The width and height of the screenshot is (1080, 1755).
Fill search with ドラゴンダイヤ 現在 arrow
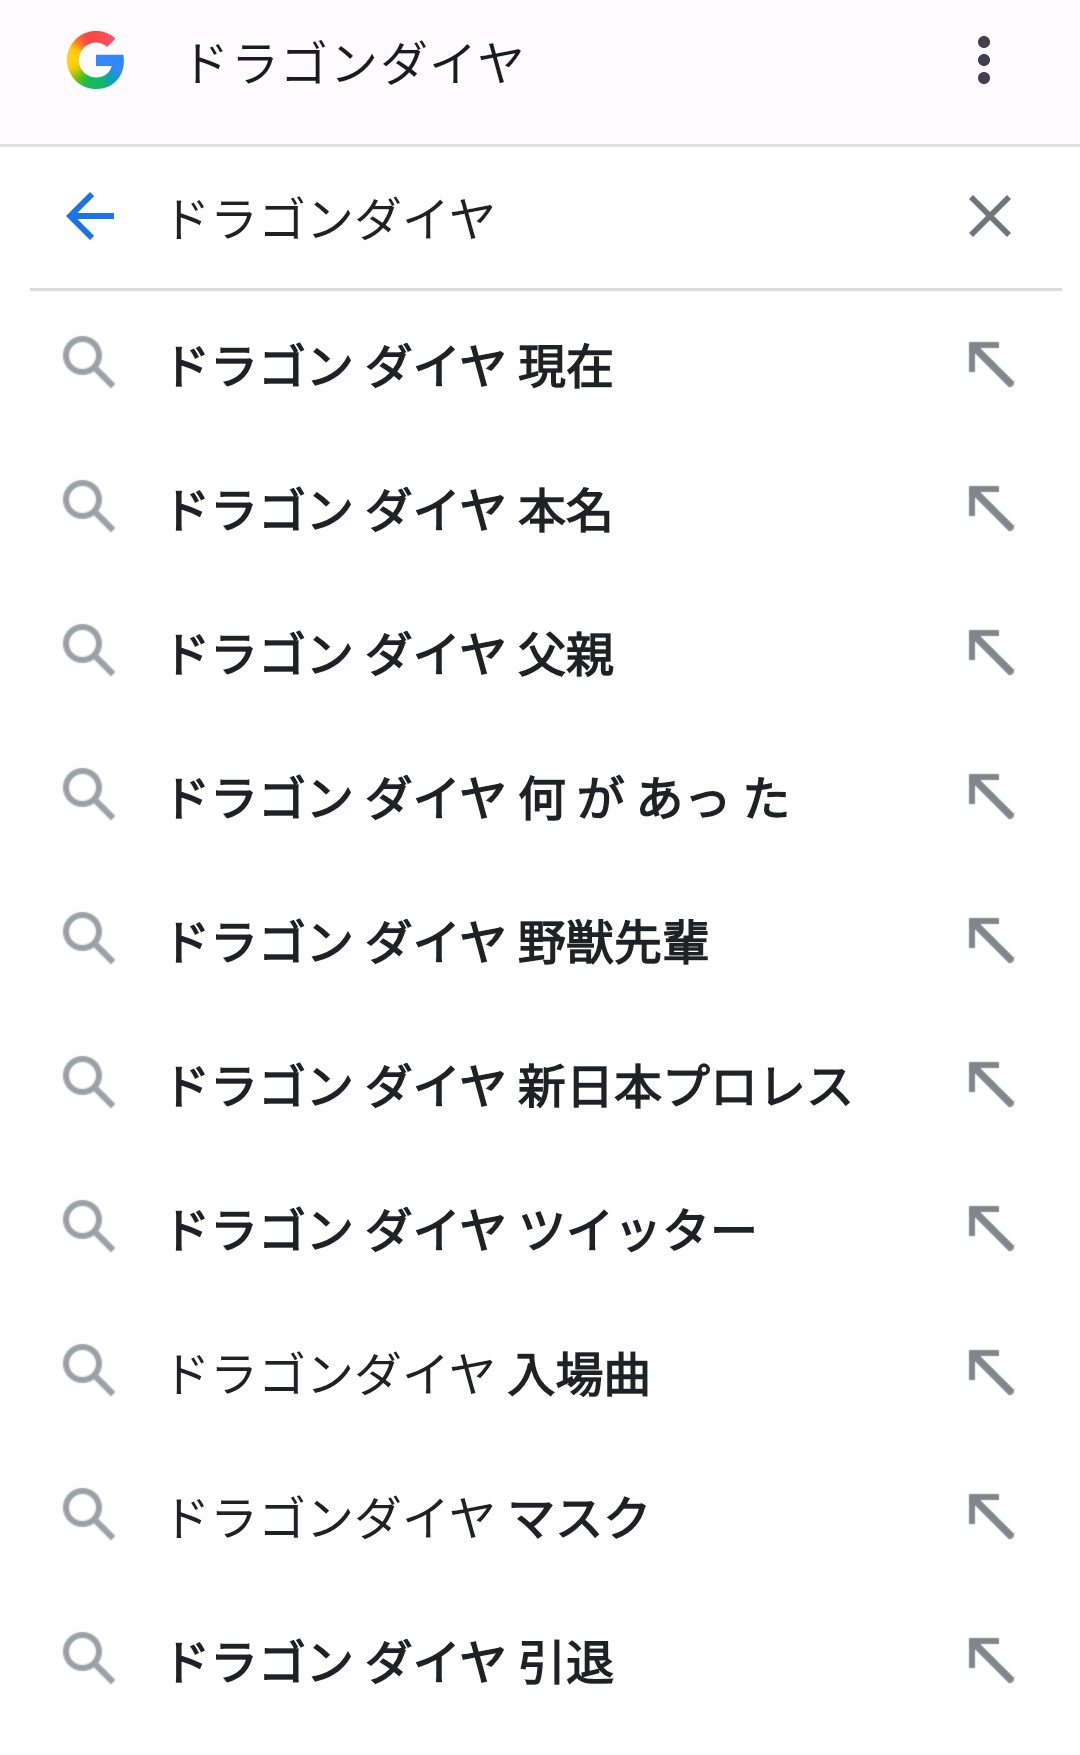coord(991,365)
